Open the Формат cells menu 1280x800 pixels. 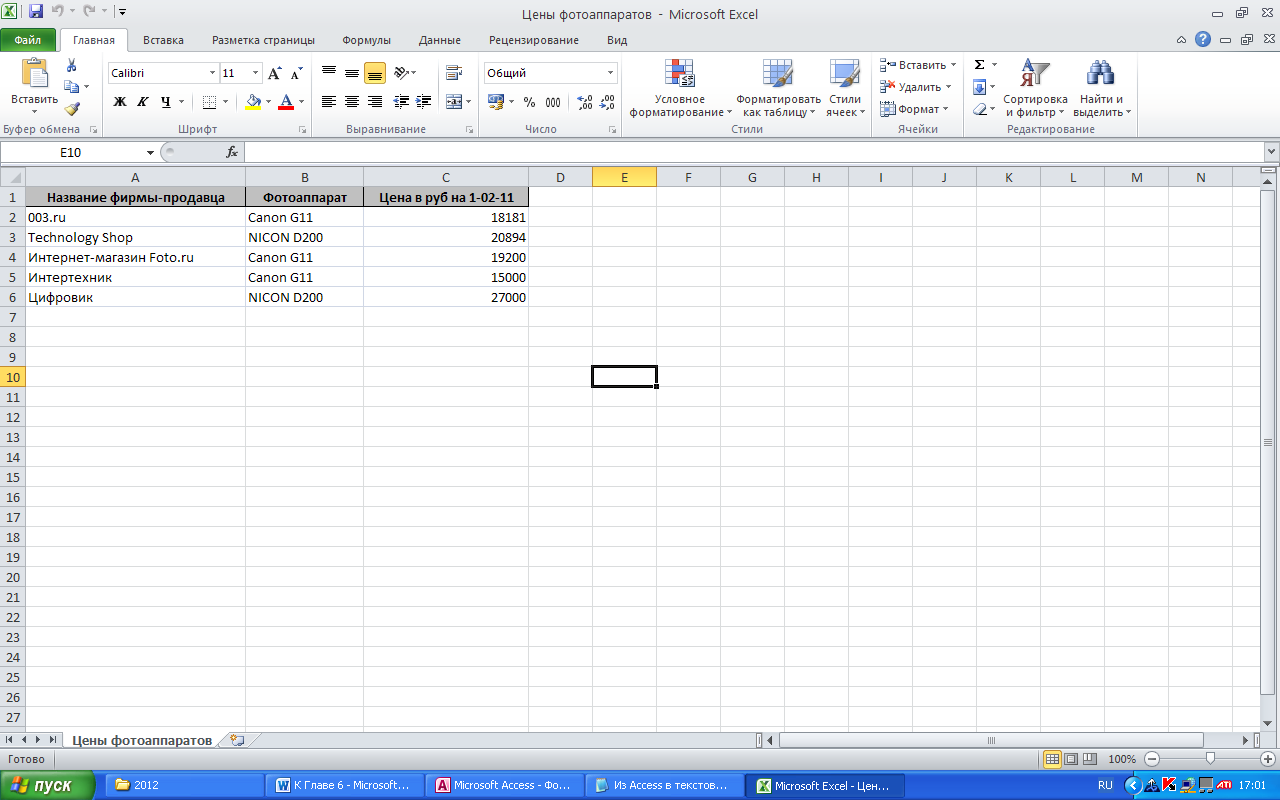pos(914,109)
